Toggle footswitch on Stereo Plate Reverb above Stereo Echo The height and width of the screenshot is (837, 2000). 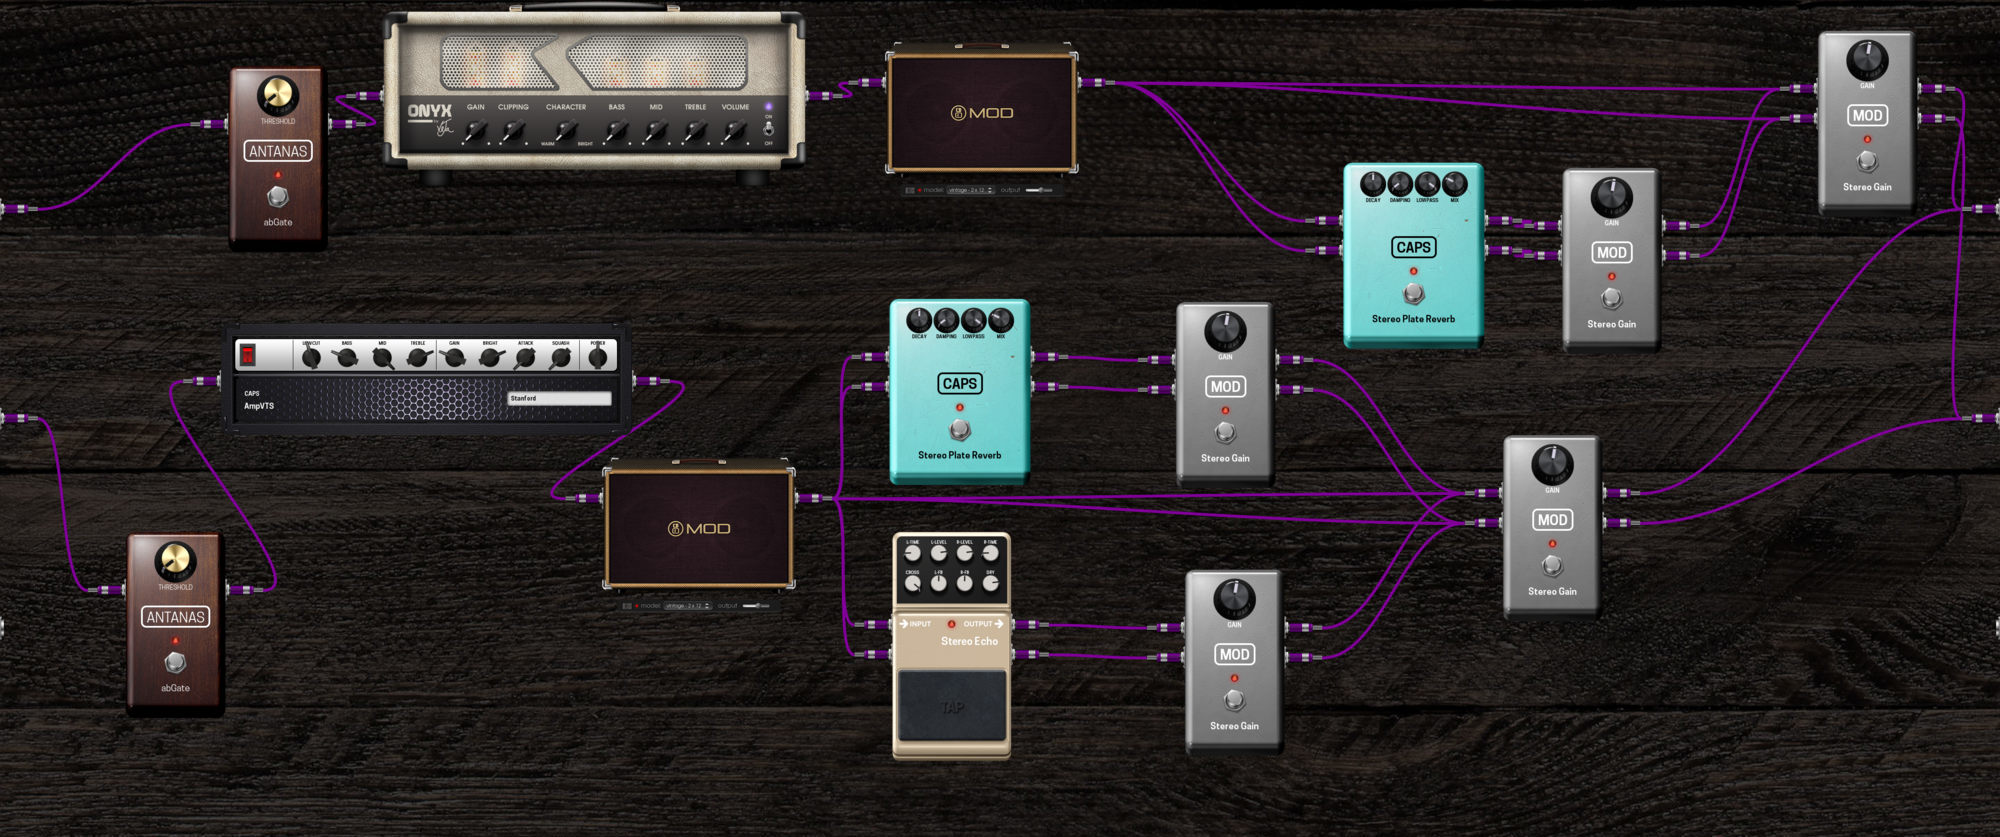(960, 430)
